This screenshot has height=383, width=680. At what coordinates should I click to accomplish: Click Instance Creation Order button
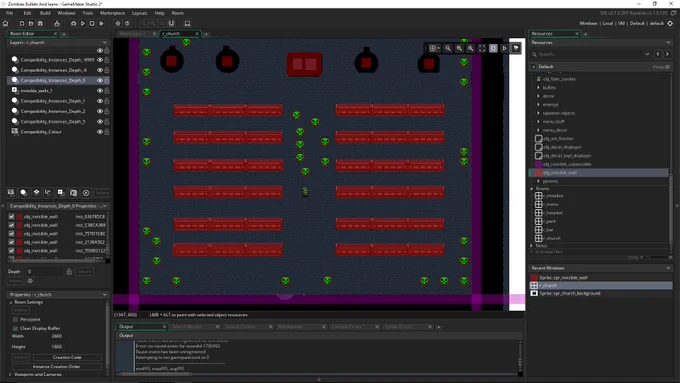point(57,367)
